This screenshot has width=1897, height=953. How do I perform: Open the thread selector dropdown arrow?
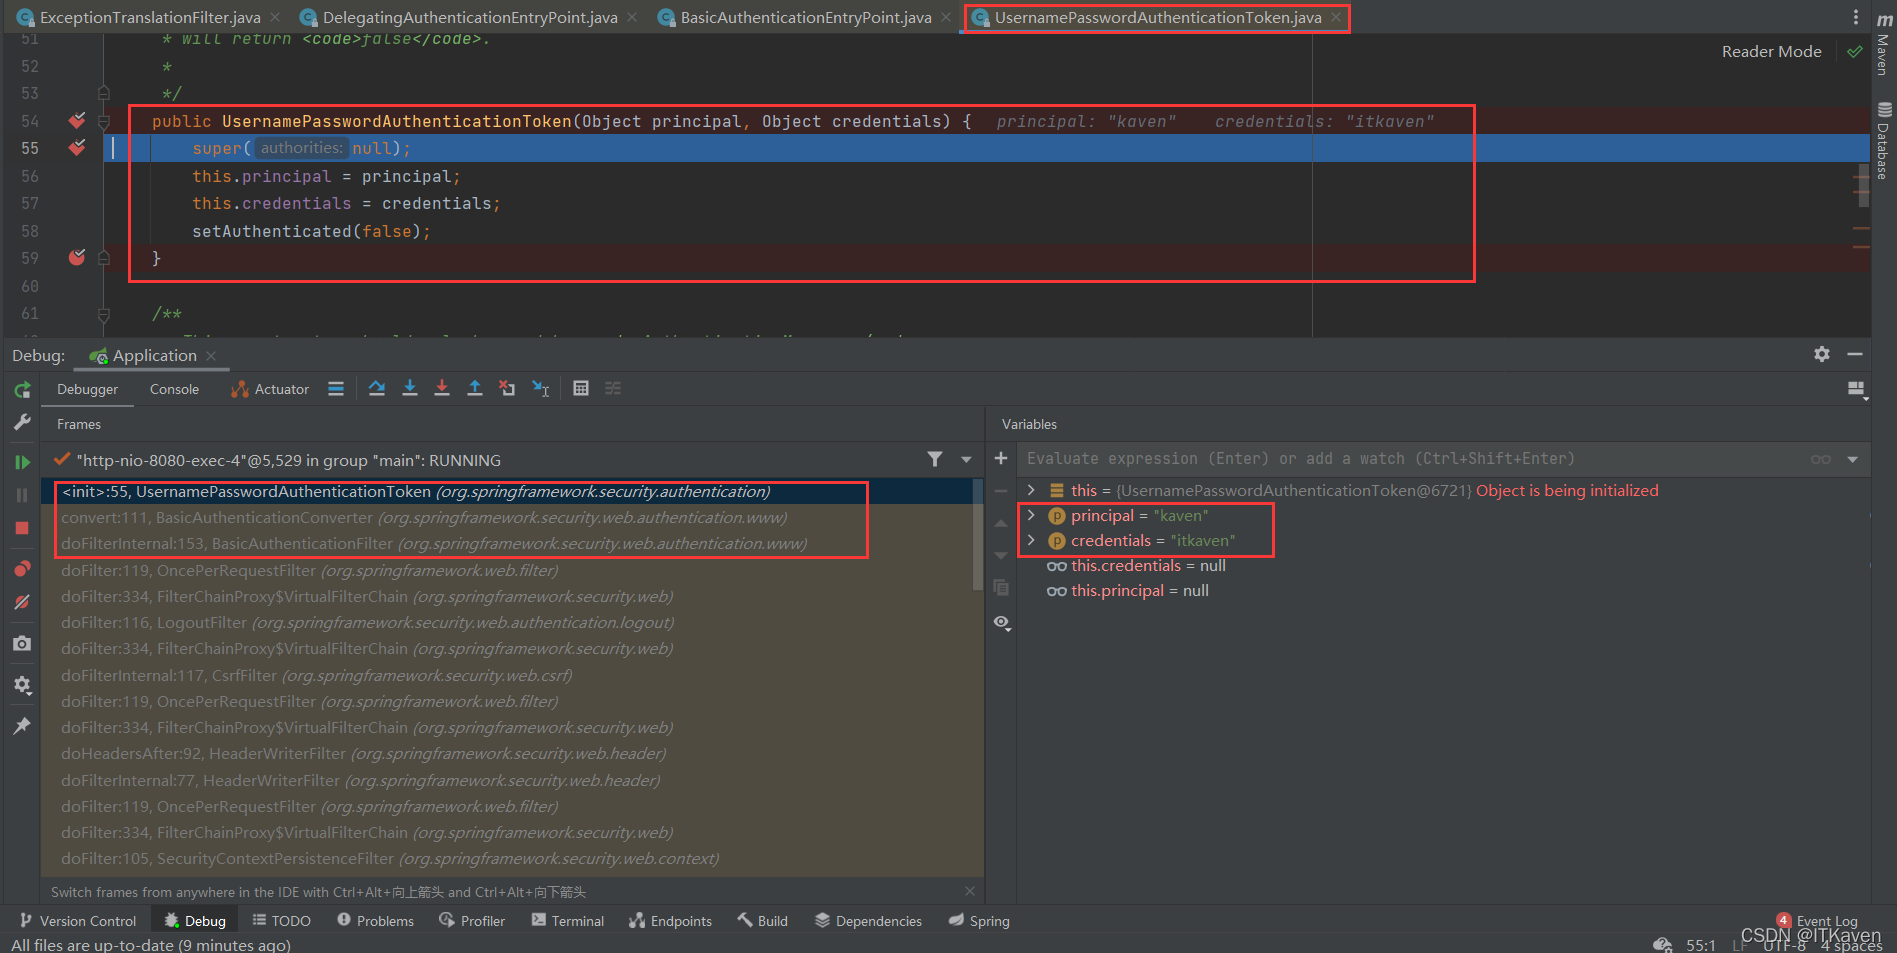(966, 459)
